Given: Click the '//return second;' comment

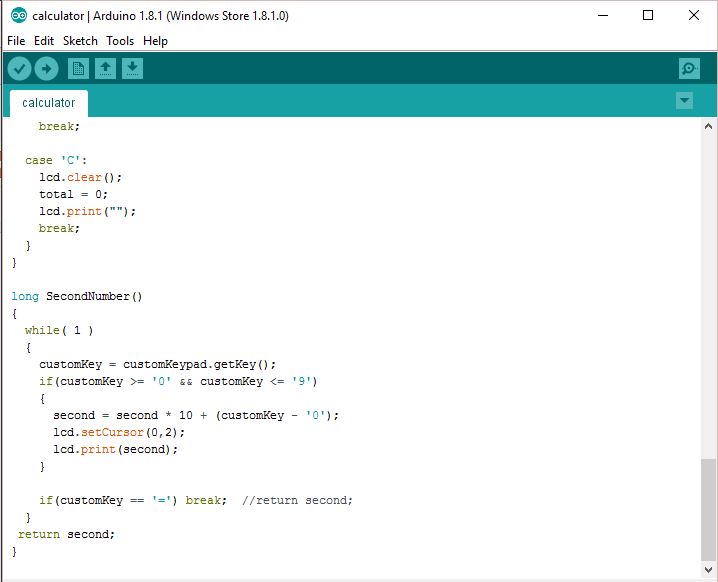Looking at the screenshot, I should tap(297, 500).
